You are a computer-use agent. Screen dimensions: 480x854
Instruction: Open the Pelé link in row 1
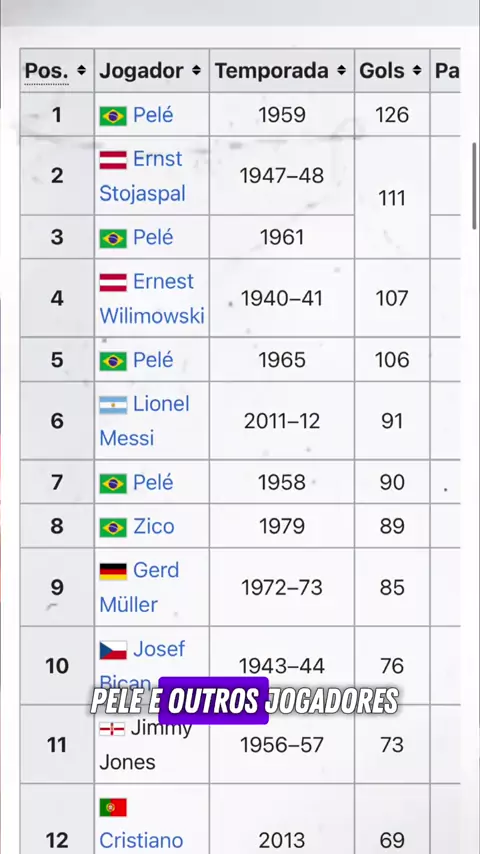(x=153, y=115)
